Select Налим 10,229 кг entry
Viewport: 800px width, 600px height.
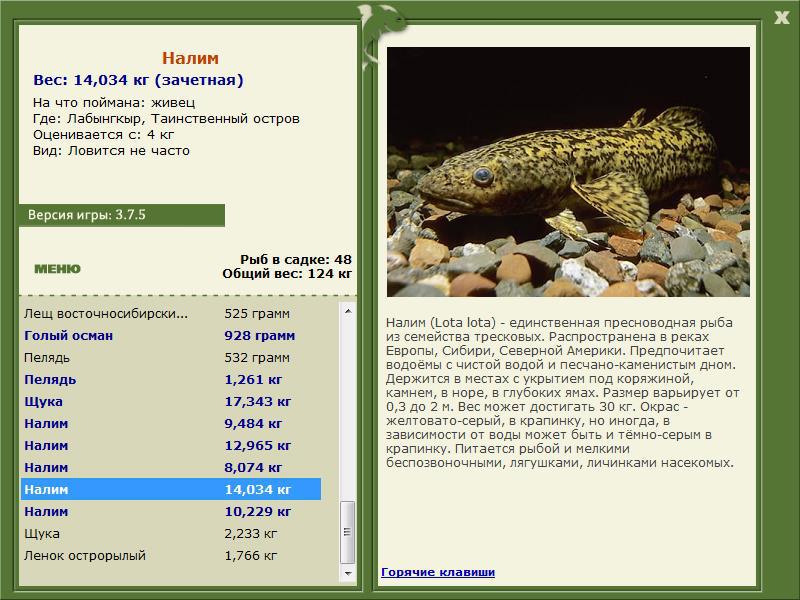[x=171, y=511]
